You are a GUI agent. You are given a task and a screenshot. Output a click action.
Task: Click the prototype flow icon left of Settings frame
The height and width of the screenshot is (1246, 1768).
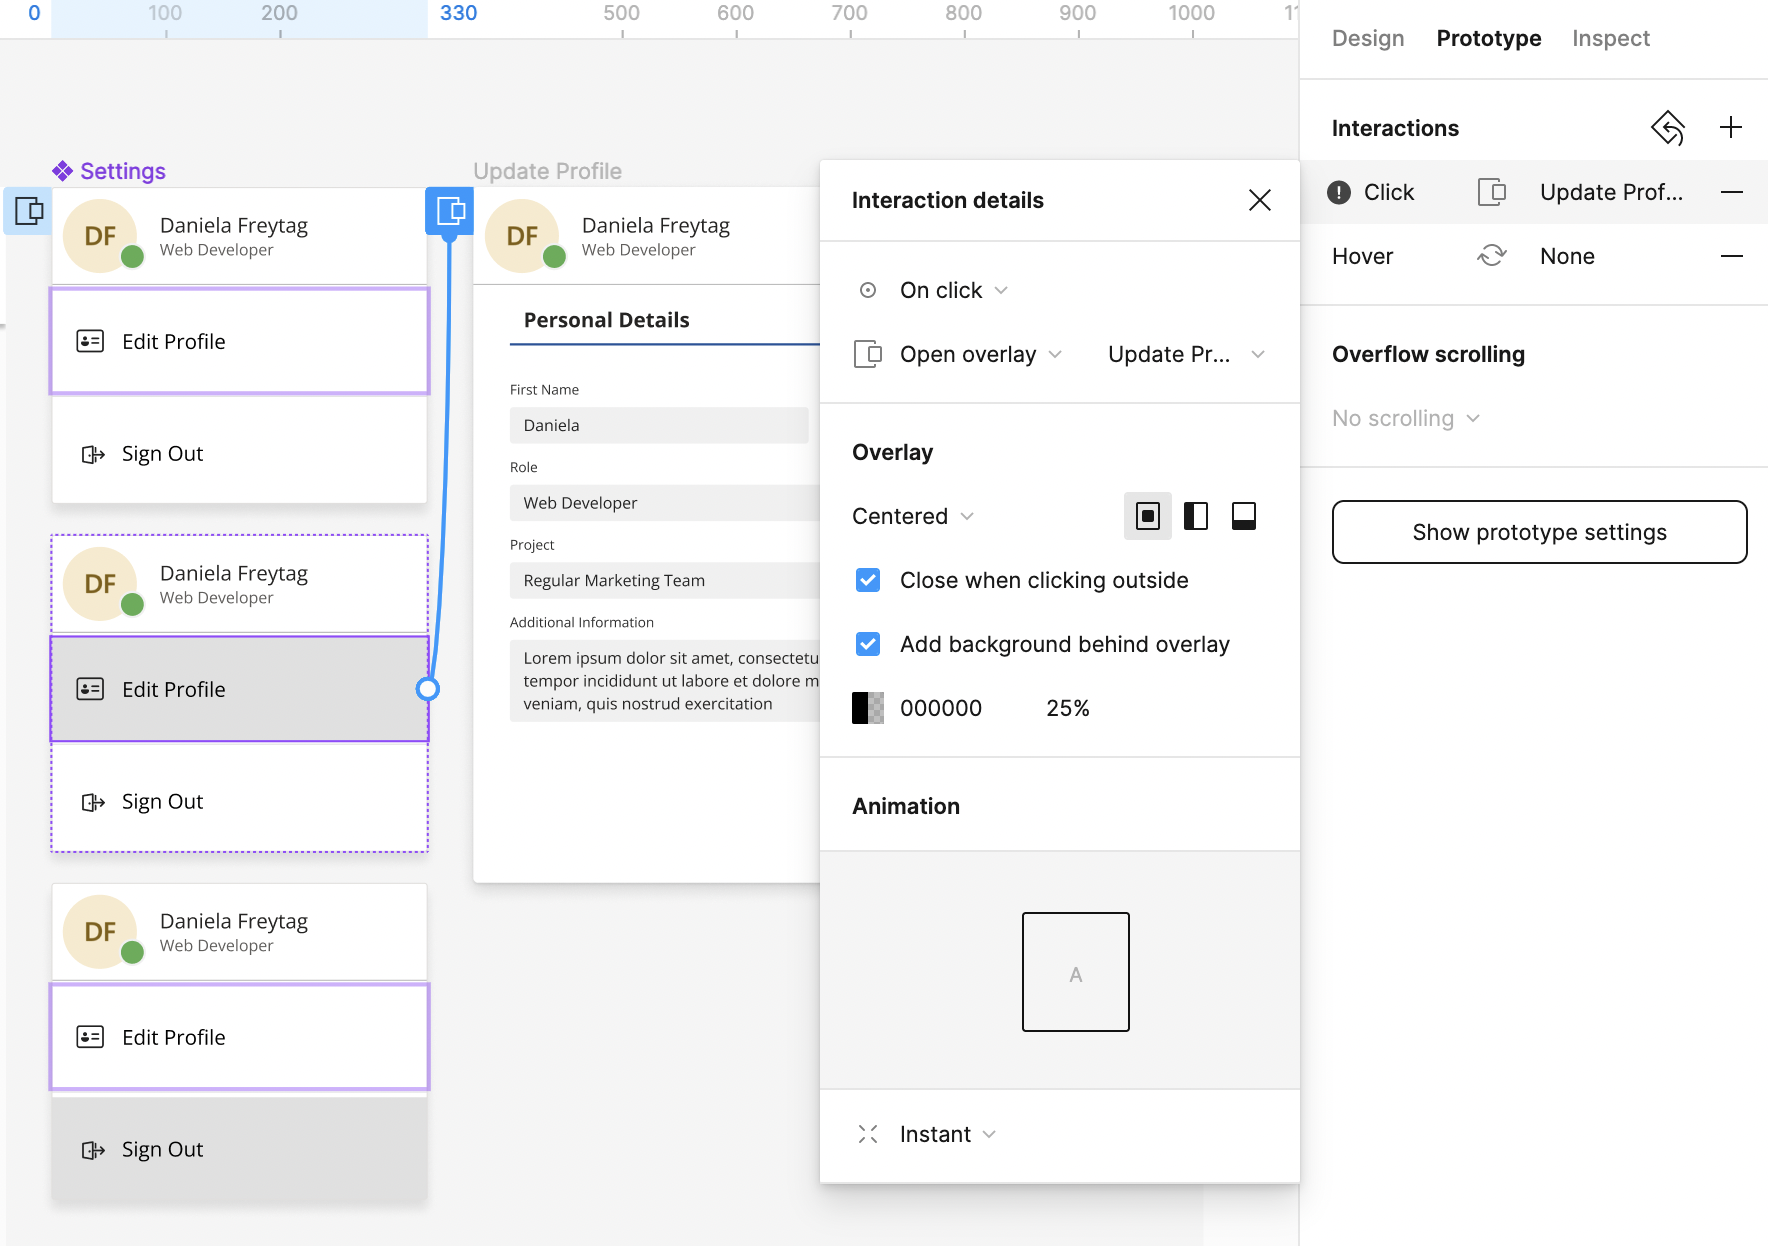point(29,211)
